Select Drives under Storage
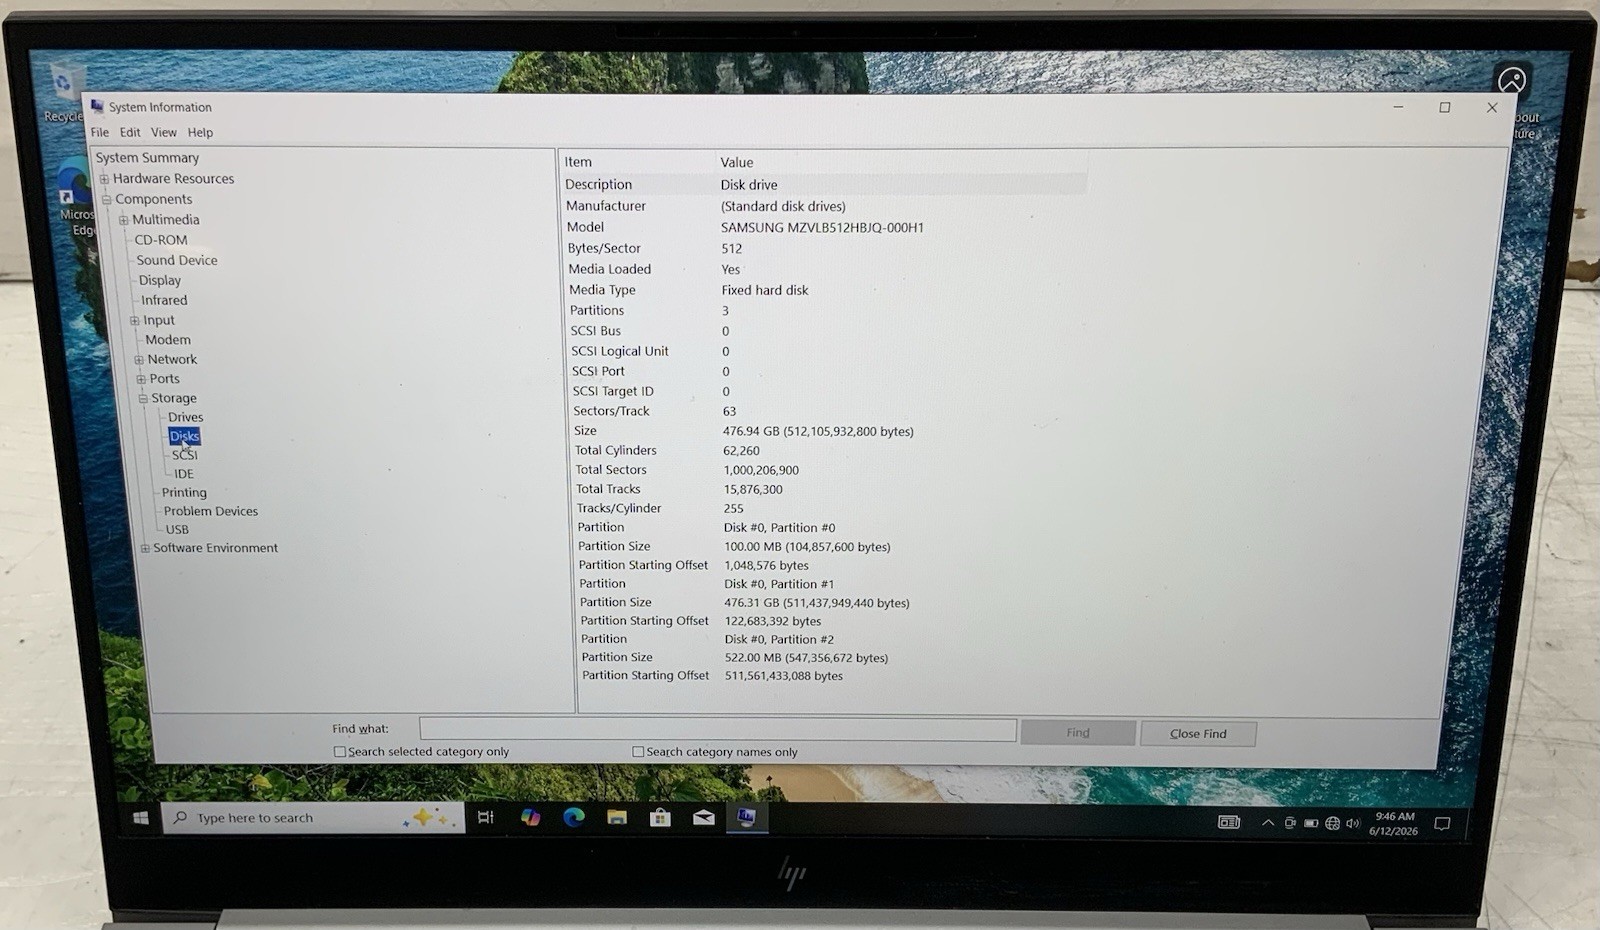The height and width of the screenshot is (930, 1600). (185, 417)
